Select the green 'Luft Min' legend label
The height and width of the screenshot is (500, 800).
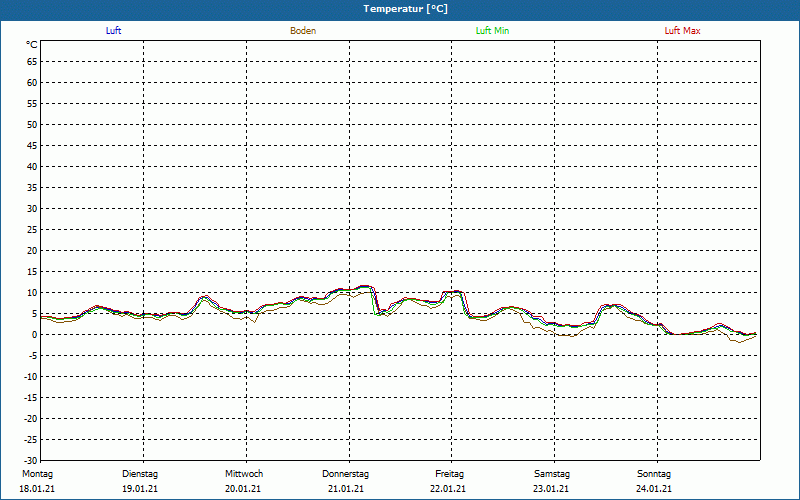click(492, 31)
